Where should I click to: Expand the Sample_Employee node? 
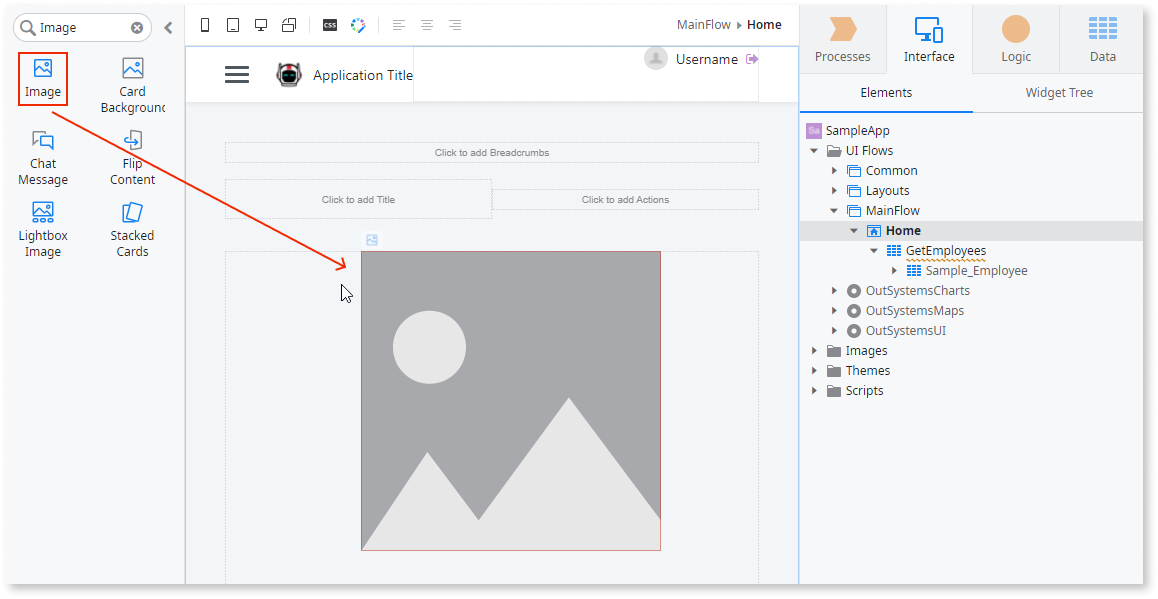895,270
